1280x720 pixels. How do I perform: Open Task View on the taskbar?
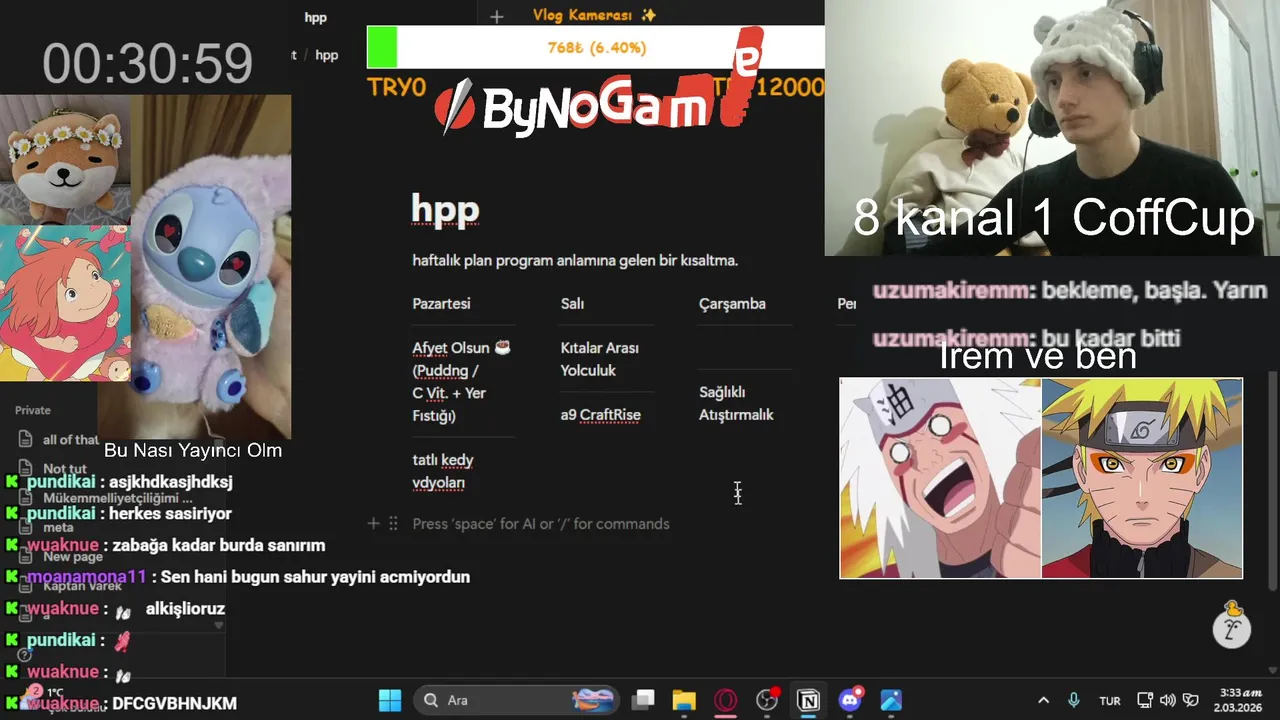tap(644, 700)
